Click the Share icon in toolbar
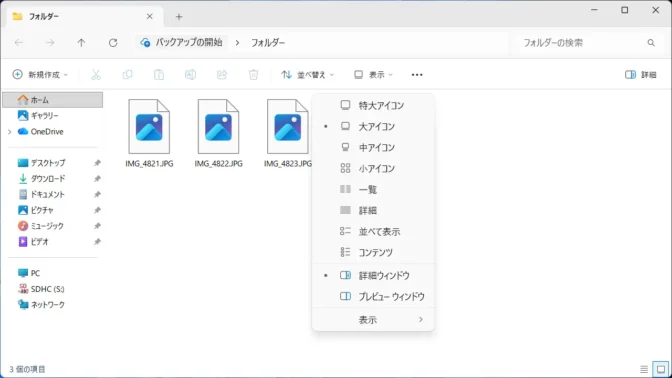The height and width of the screenshot is (378, 672). coord(222,75)
